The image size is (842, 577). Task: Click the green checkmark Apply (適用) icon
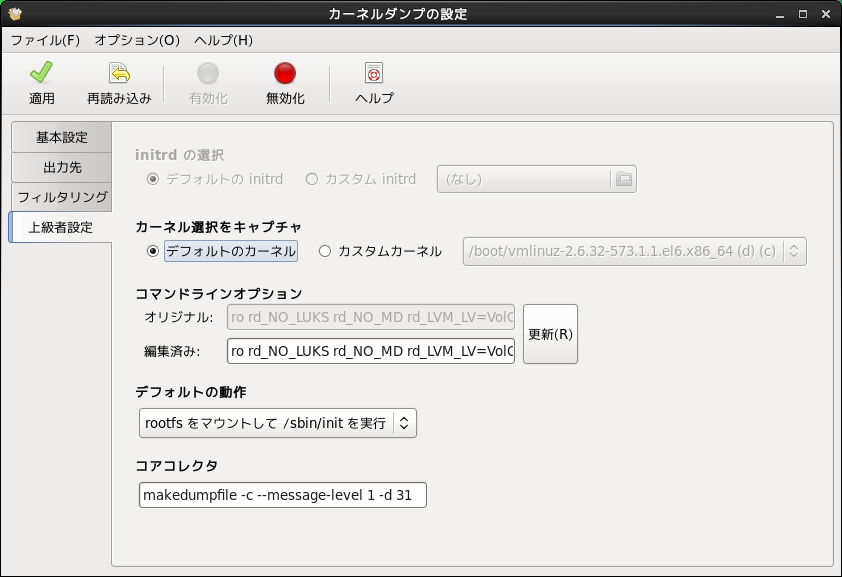(41, 74)
